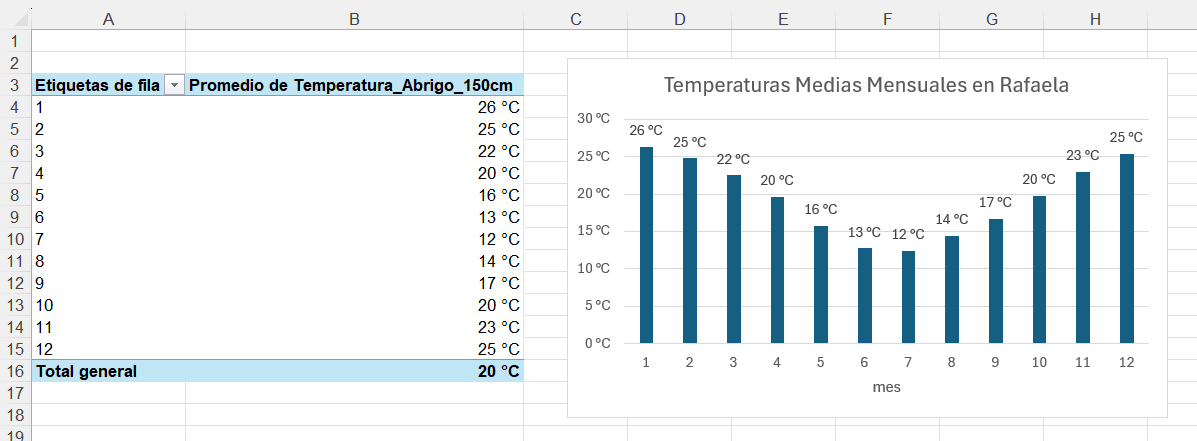Click the chart title Temperaturas Medias Mensuales en Rafaela

tap(866, 85)
